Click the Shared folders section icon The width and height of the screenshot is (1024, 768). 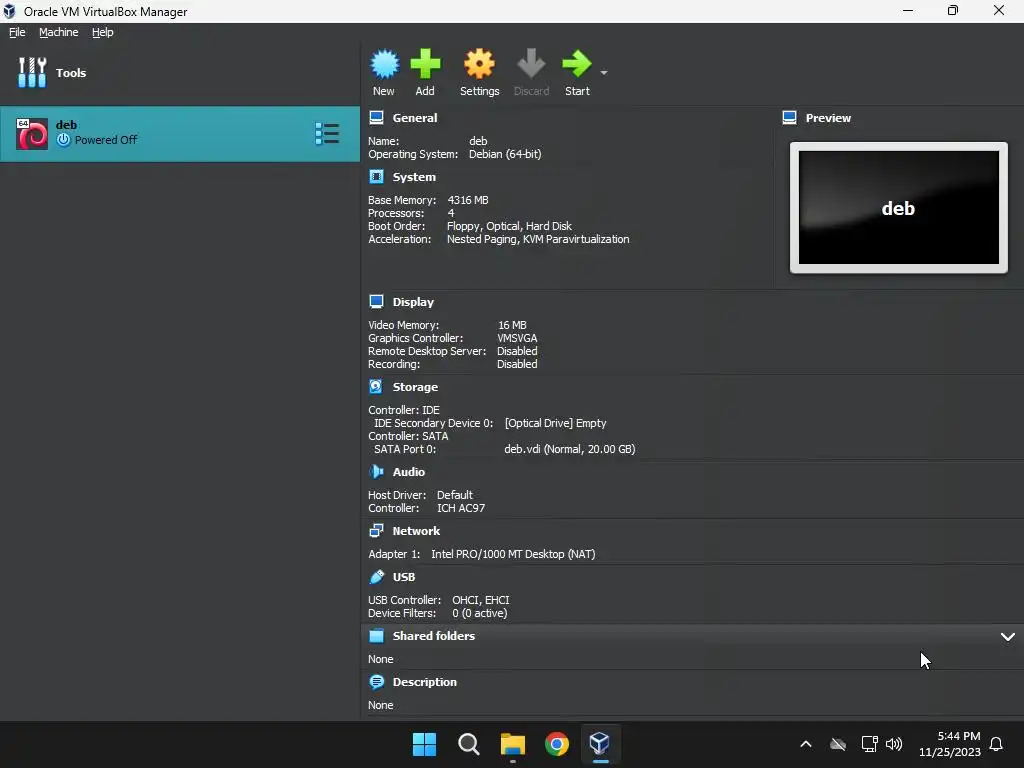tap(376, 636)
